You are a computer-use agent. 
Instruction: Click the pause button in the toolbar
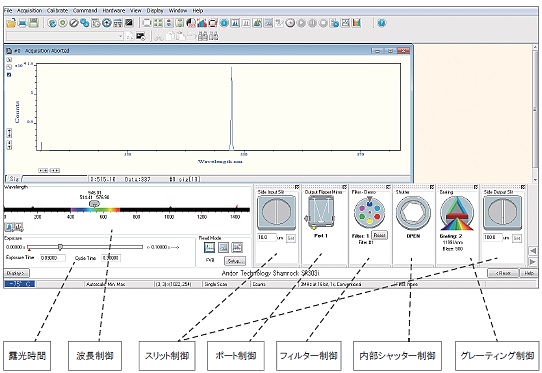(312, 23)
